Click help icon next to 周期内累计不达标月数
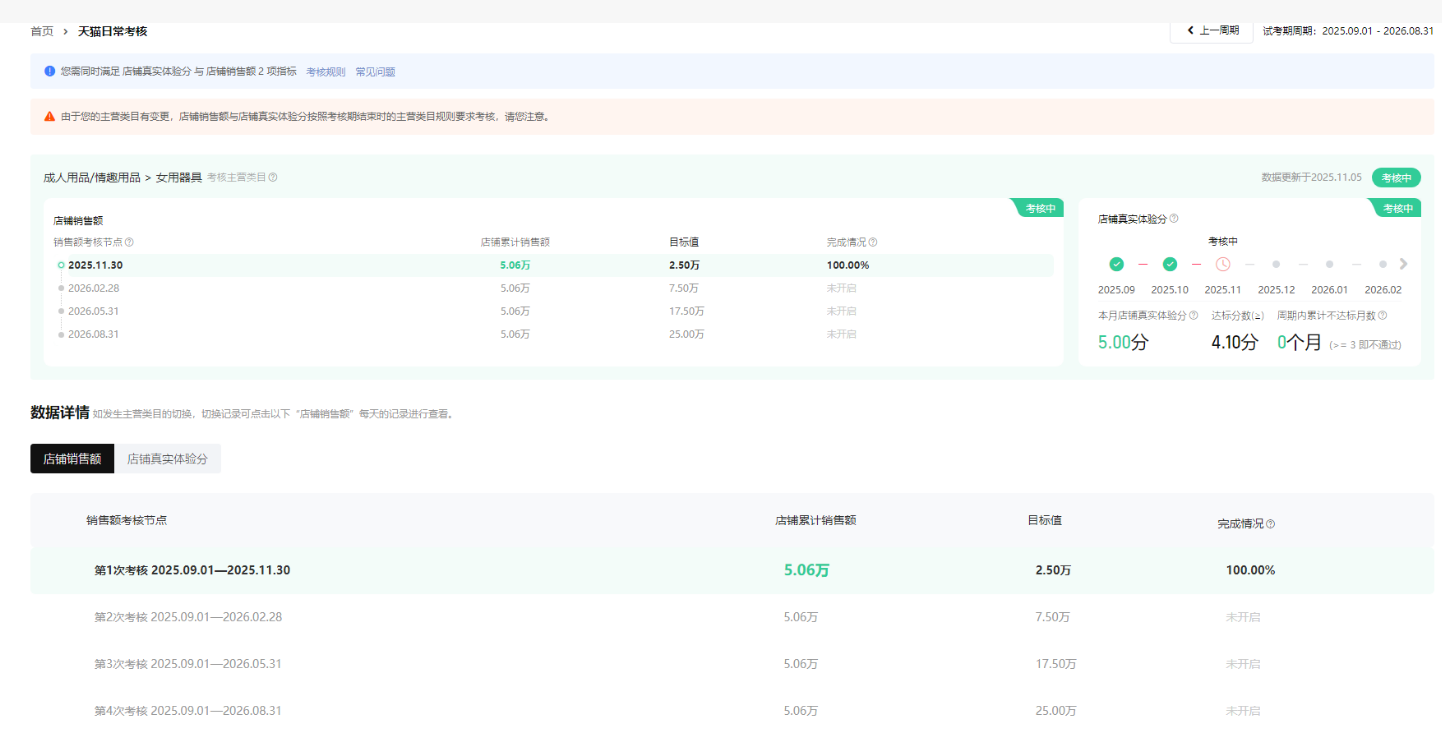Screen dimensions: 1442x745 [1383, 316]
